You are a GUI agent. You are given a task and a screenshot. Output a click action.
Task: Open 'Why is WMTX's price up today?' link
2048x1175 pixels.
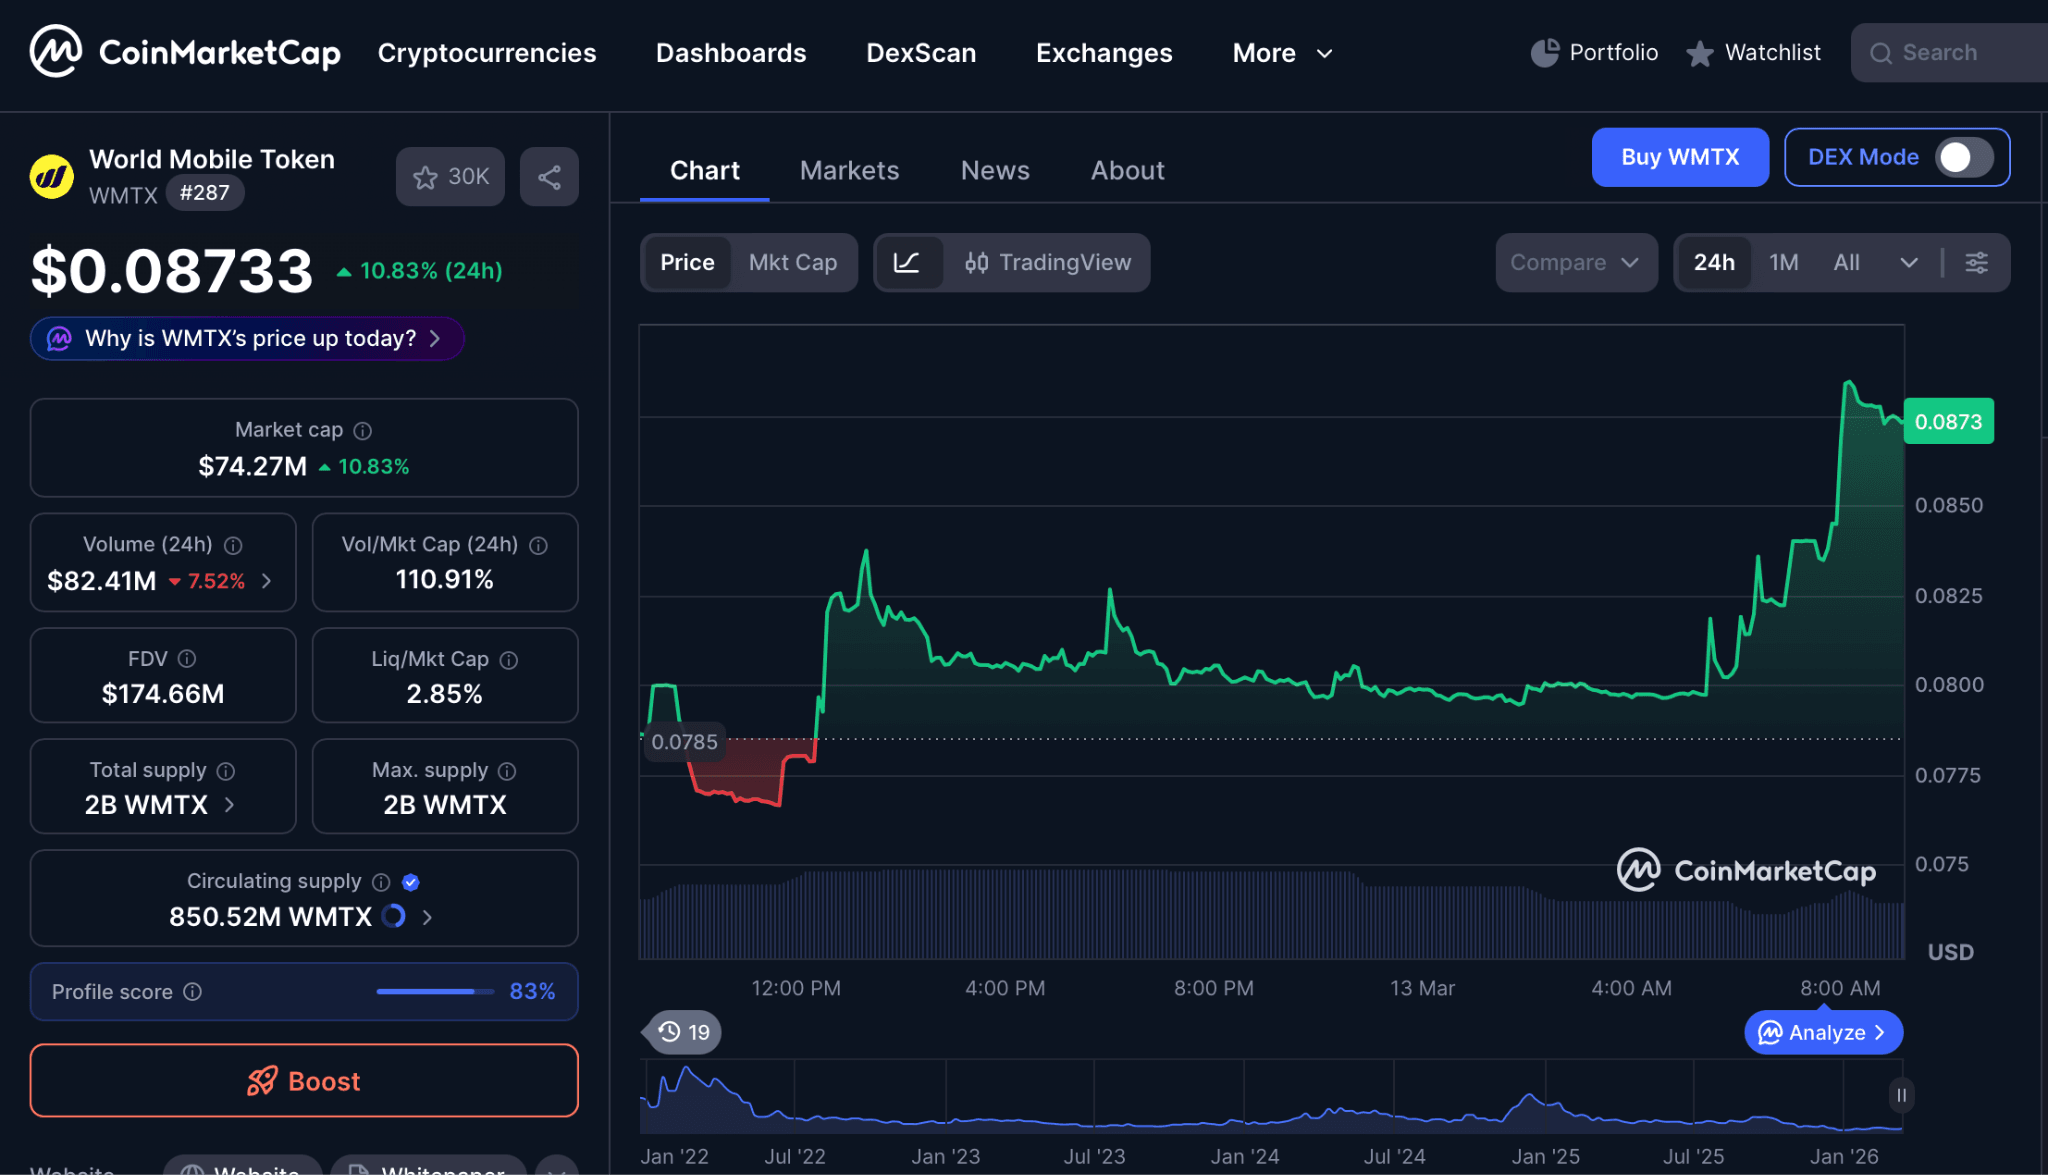click(x=246, y=338)
